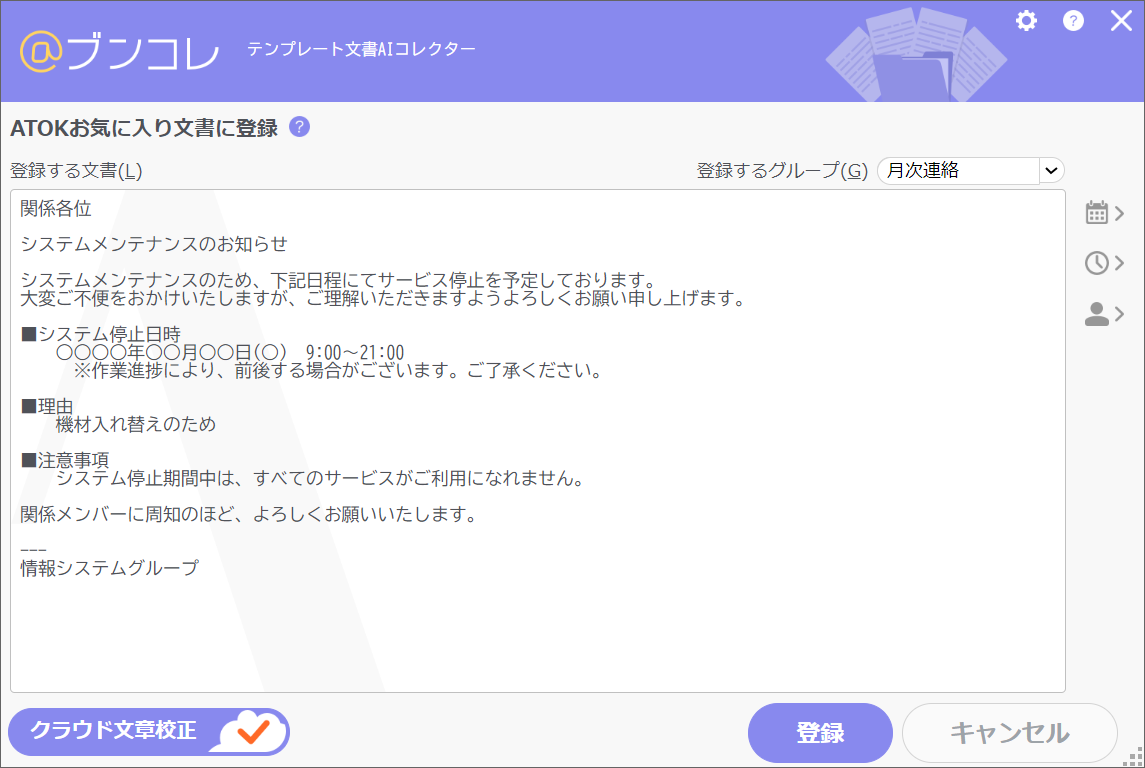Open the calendar insertion icon
This screenshot has height=768, width=1145.
tap(1097, 211)
